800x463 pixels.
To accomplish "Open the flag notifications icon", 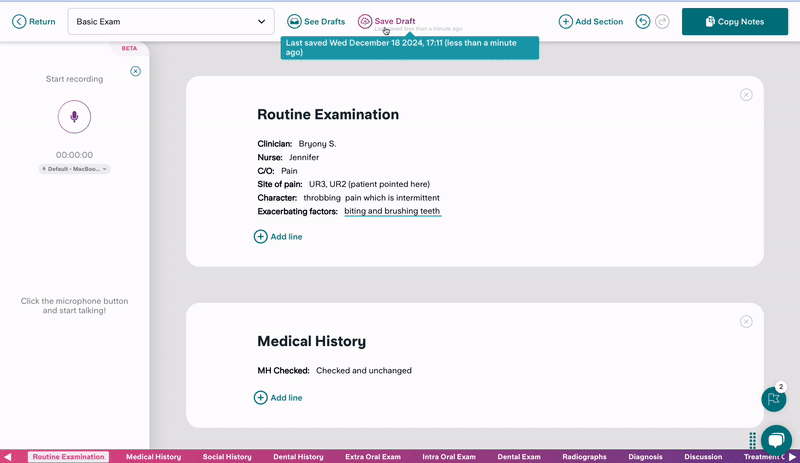I will pyautogui.click(x=773, y=399).
